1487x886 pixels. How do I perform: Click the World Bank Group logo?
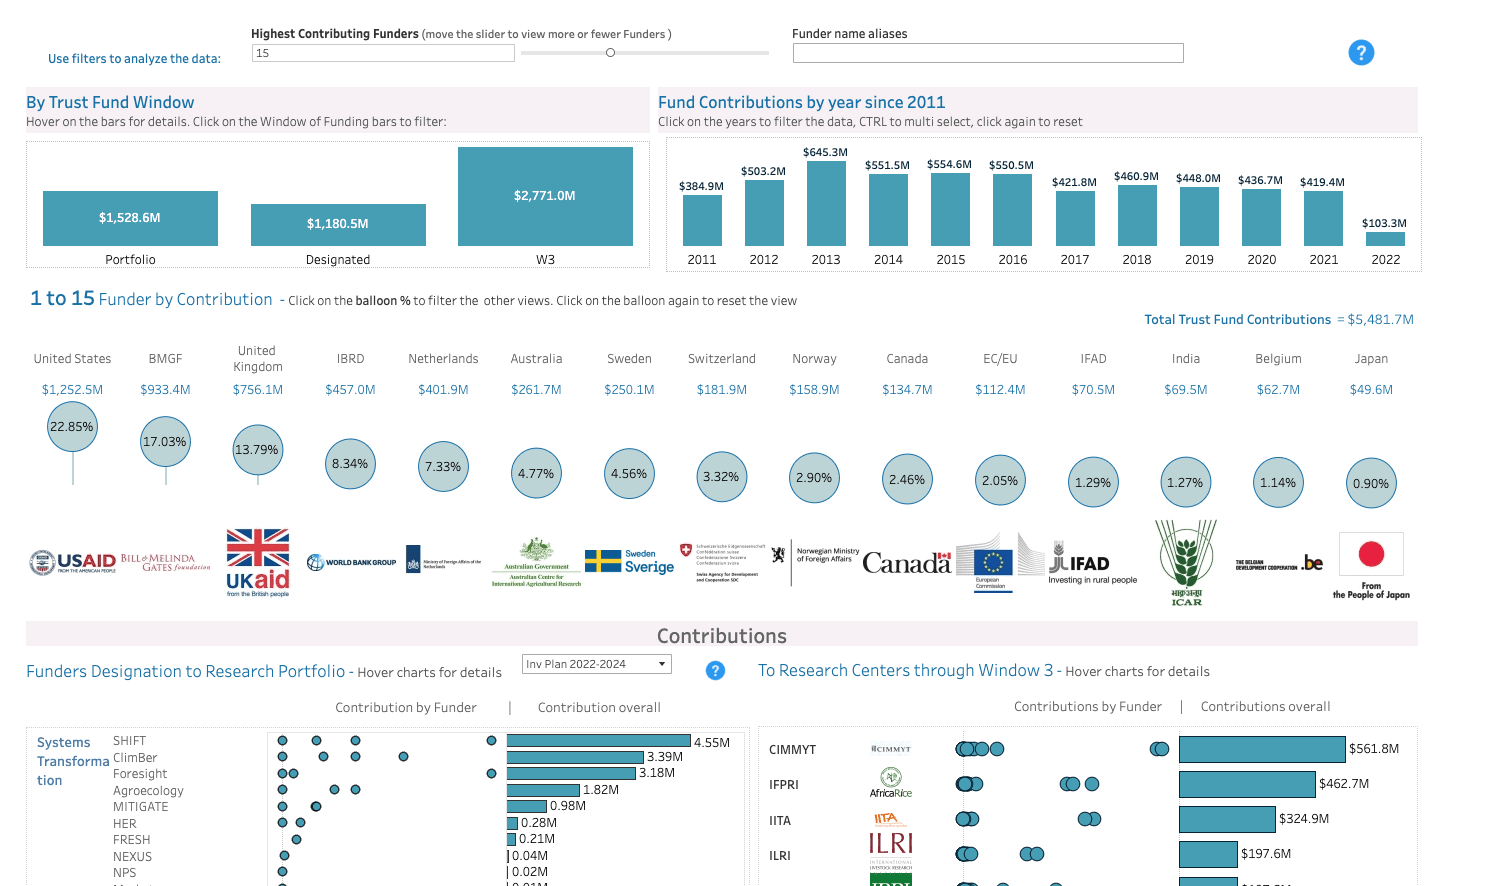(x=351, y=562)
